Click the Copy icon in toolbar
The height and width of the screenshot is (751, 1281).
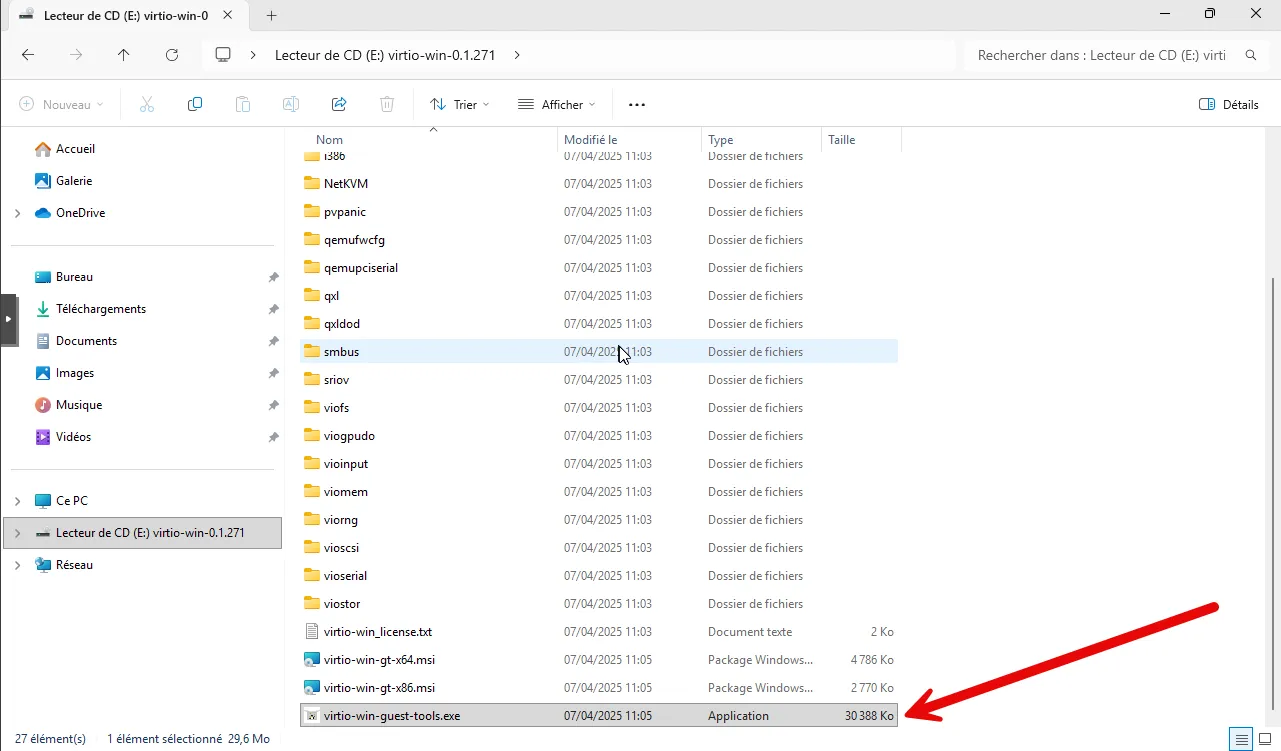(195, 104)
